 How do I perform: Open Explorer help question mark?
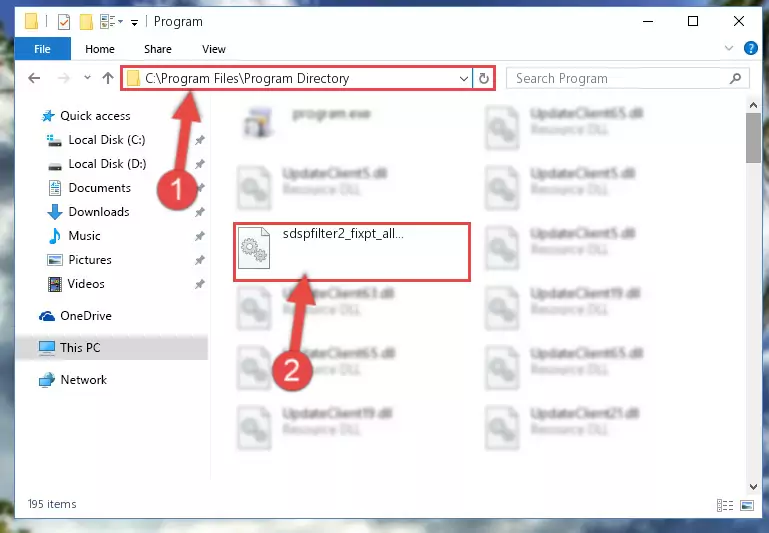tap(750, 48)
